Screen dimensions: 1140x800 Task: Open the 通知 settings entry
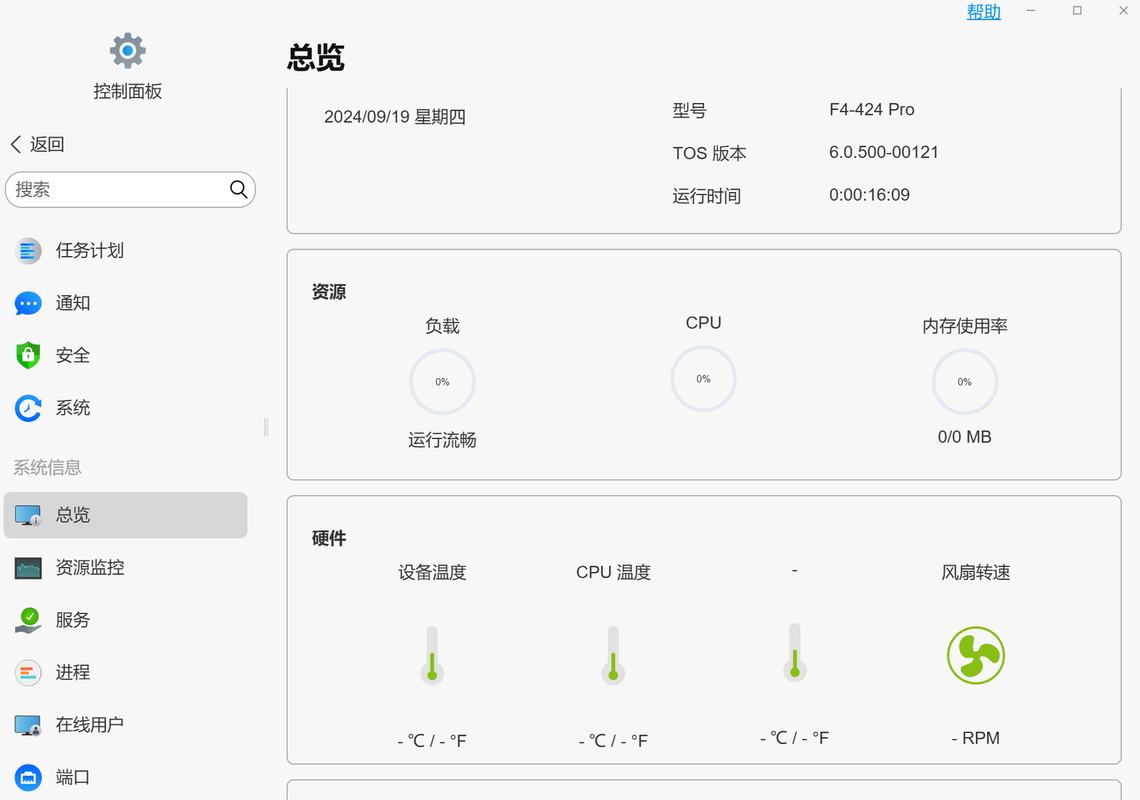[126, 303]
